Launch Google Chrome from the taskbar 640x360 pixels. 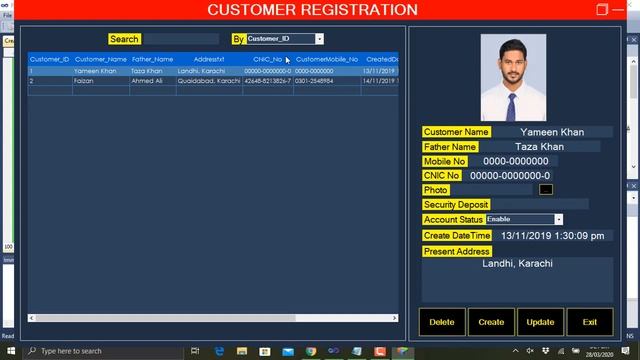311,351
